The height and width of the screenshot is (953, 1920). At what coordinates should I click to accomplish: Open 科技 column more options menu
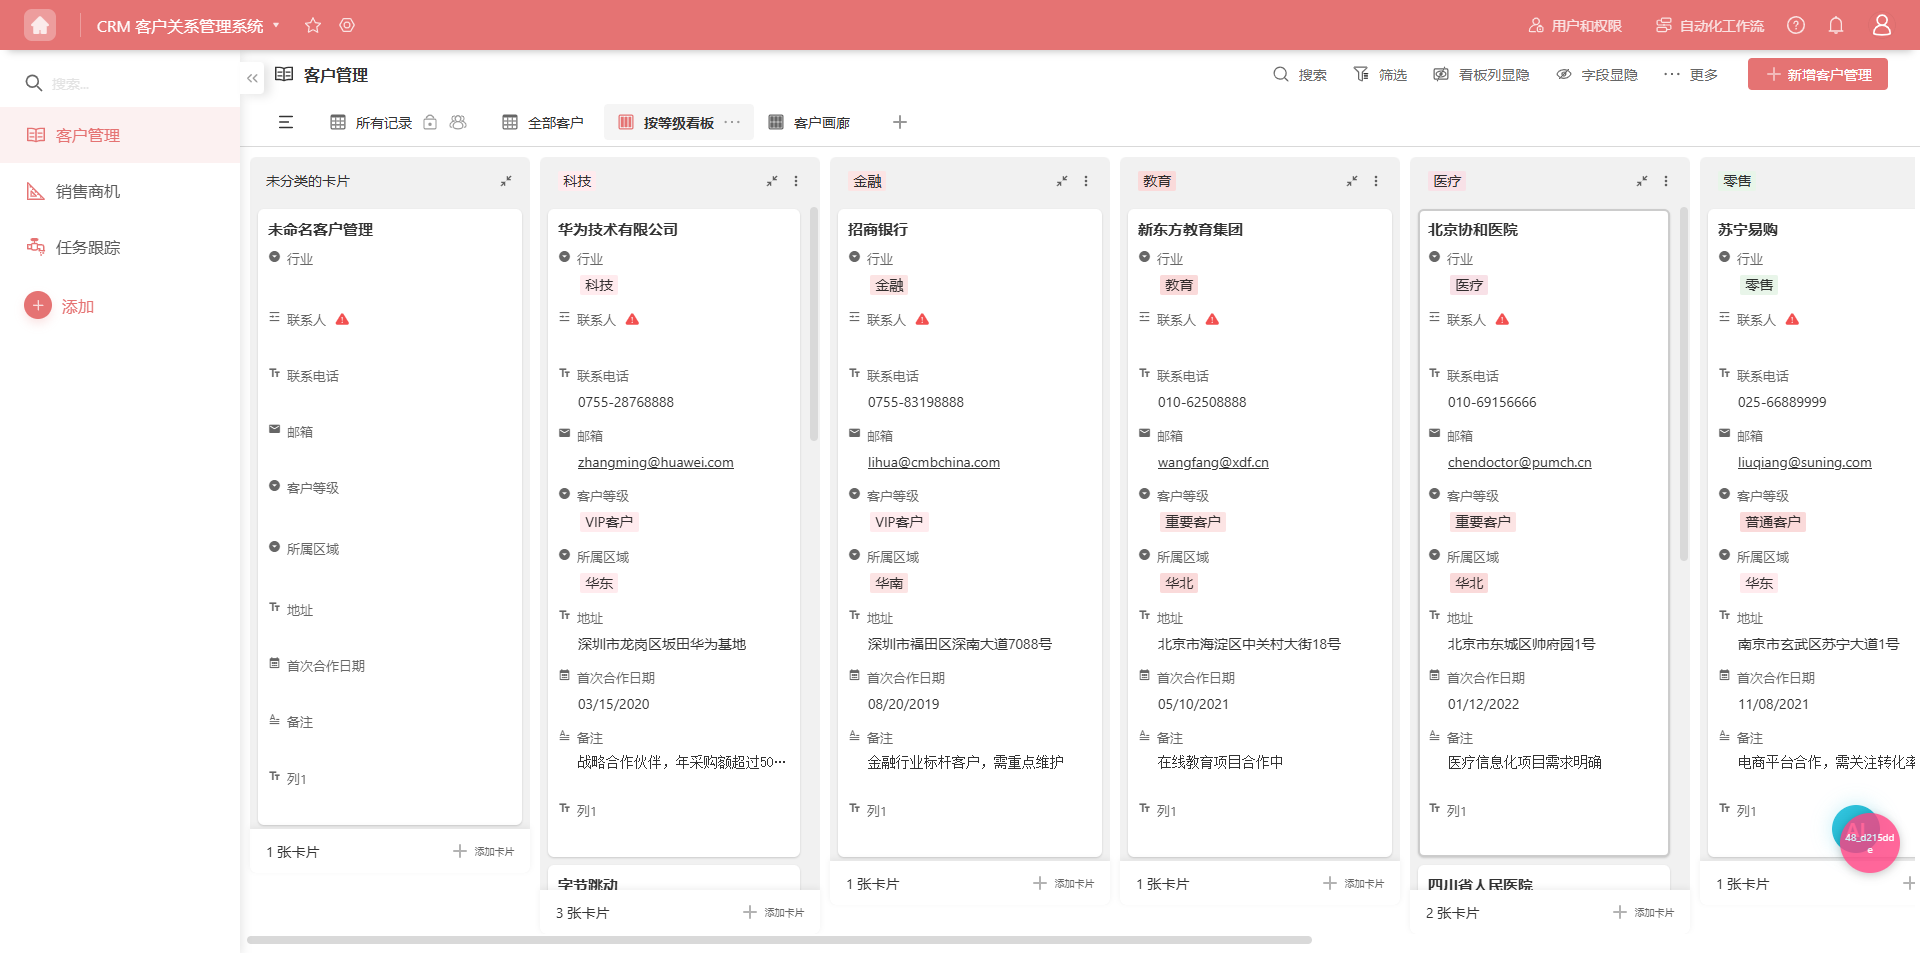[796, 181]
